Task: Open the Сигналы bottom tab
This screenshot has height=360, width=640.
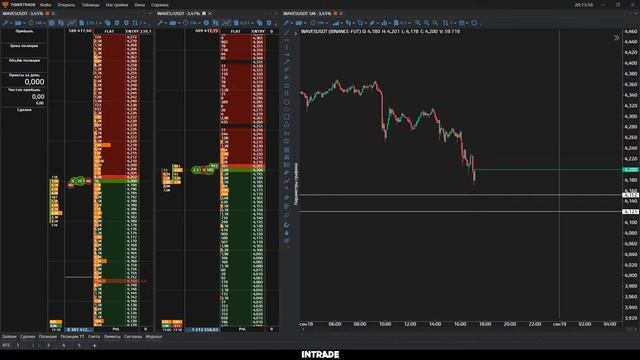Action: click(133, 337)
